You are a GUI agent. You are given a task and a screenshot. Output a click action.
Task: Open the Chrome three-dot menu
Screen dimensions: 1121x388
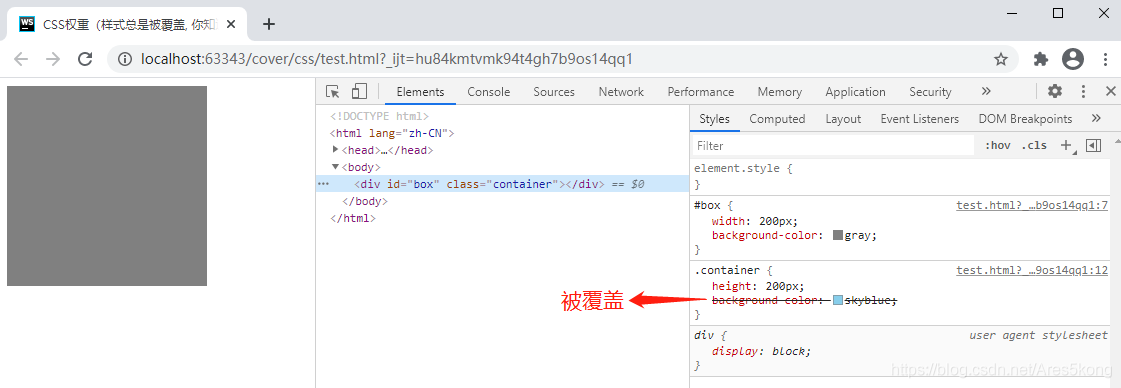click(x=1105, y=59)
